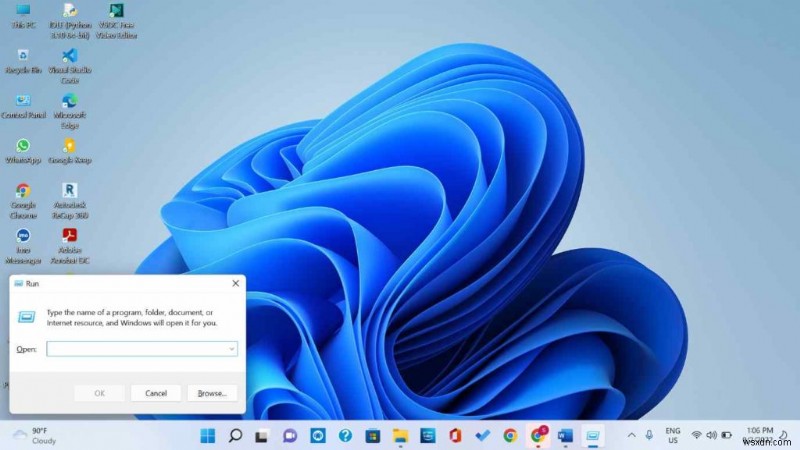The width and height of the screenshot is (800, 450).
Task: Focus the Open text field in Run
Action: (x=142, y=349)
